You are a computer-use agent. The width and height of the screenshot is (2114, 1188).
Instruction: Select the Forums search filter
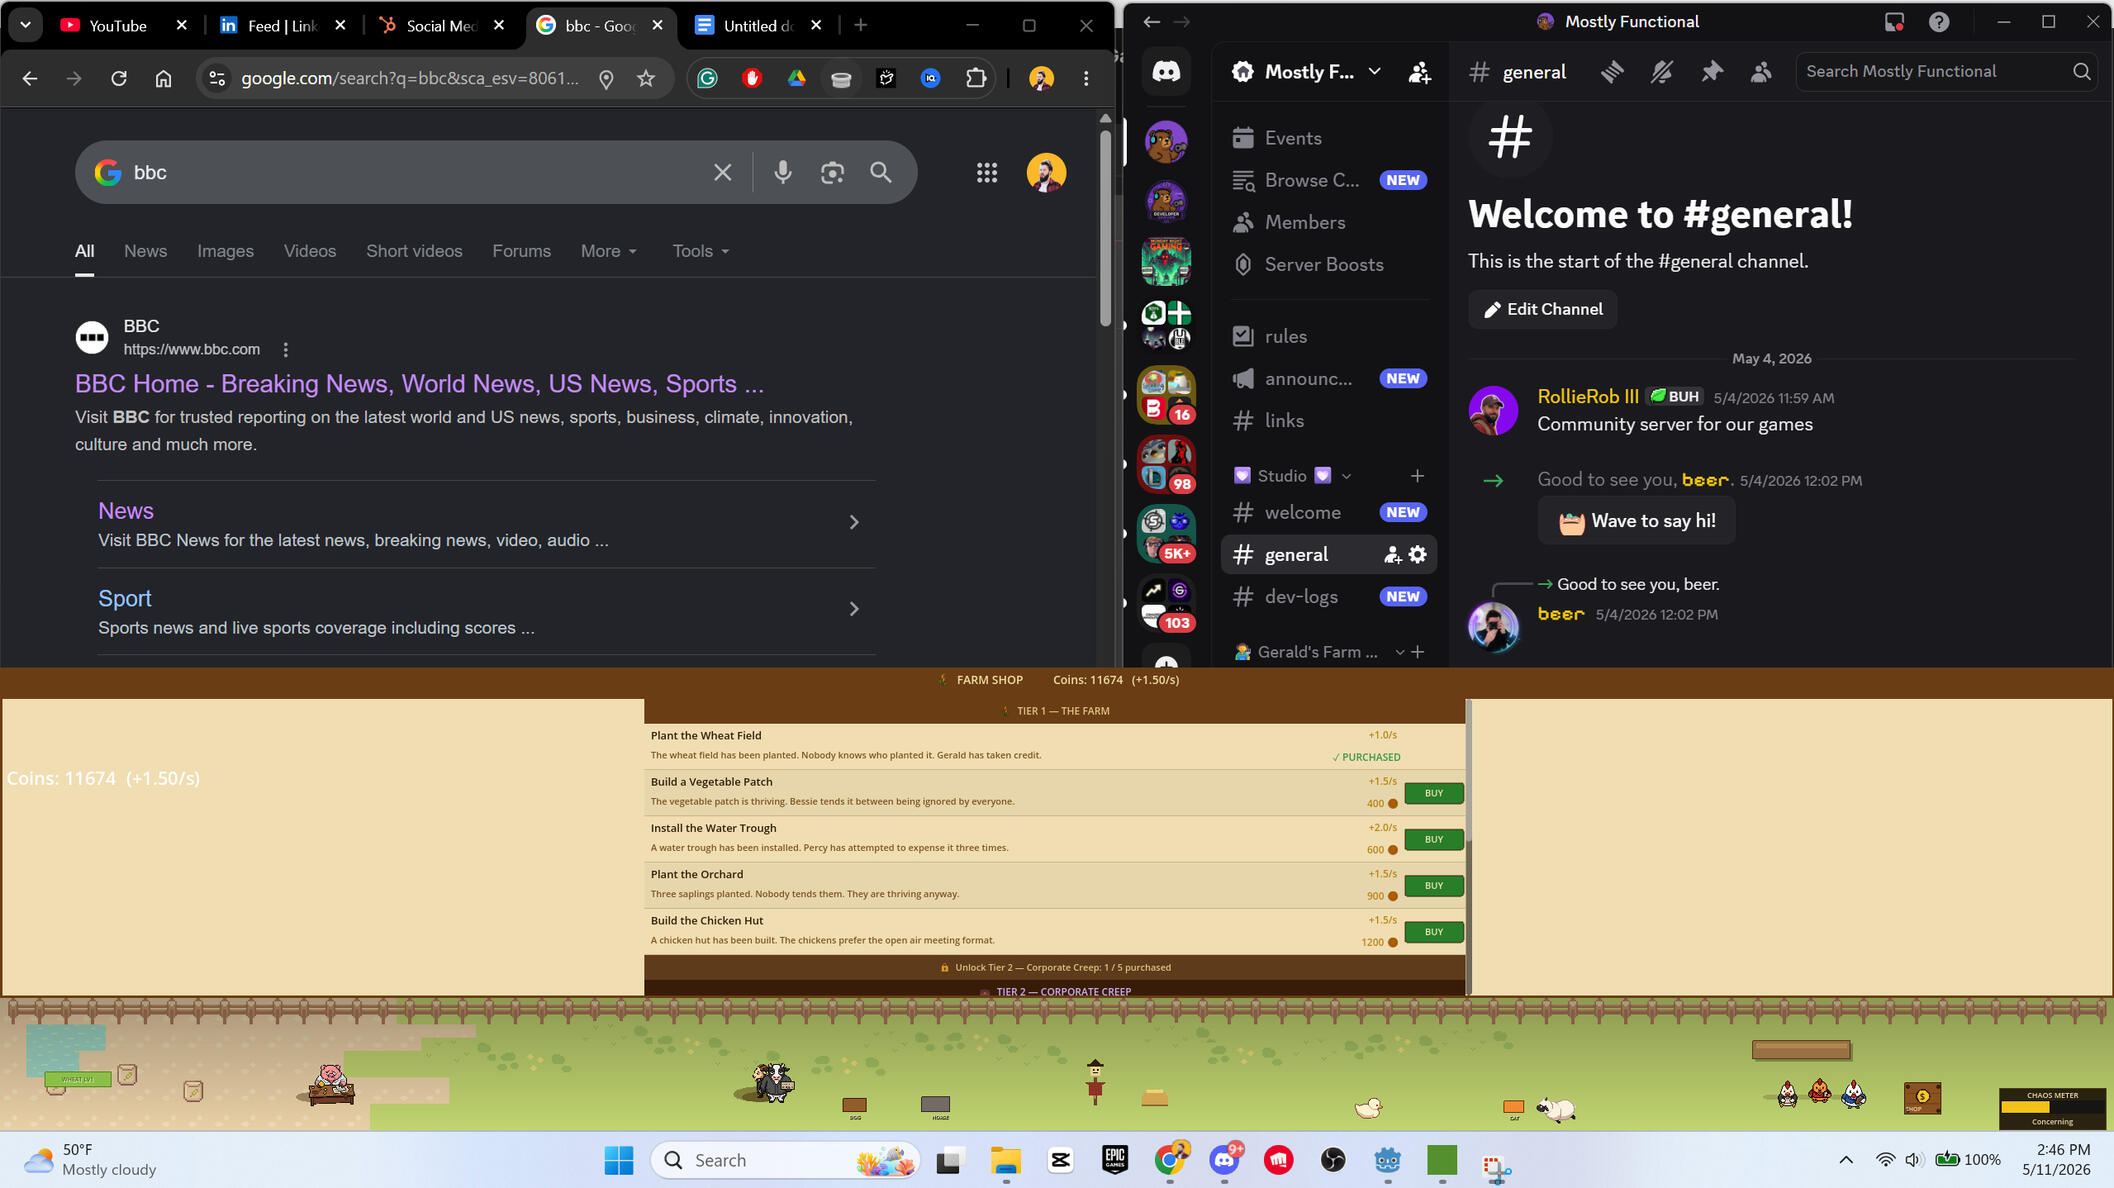pos(521,251)
